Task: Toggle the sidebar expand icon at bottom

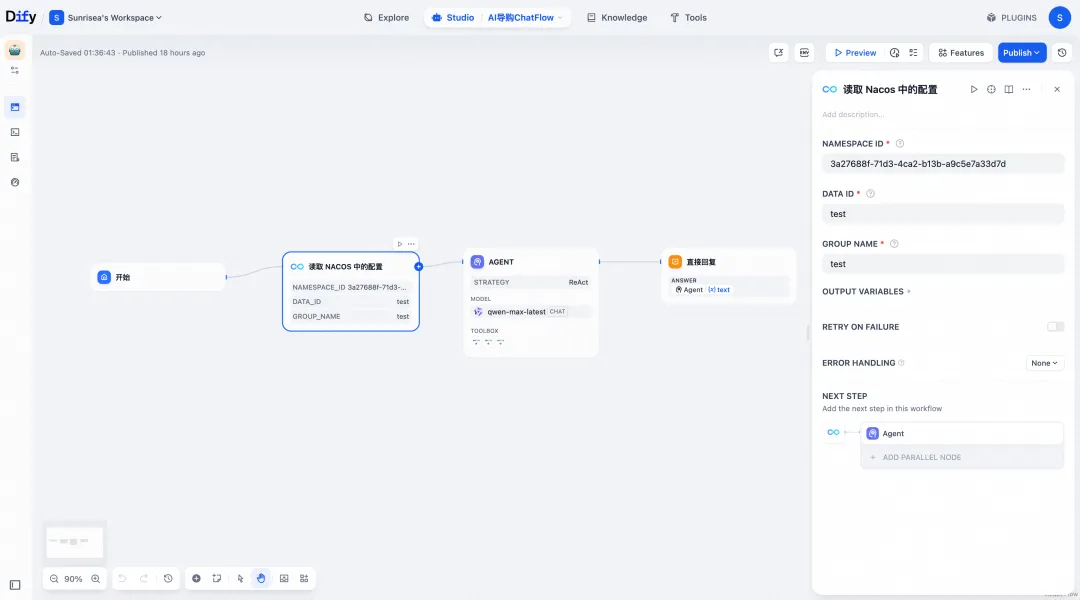Action: [14, 585]
